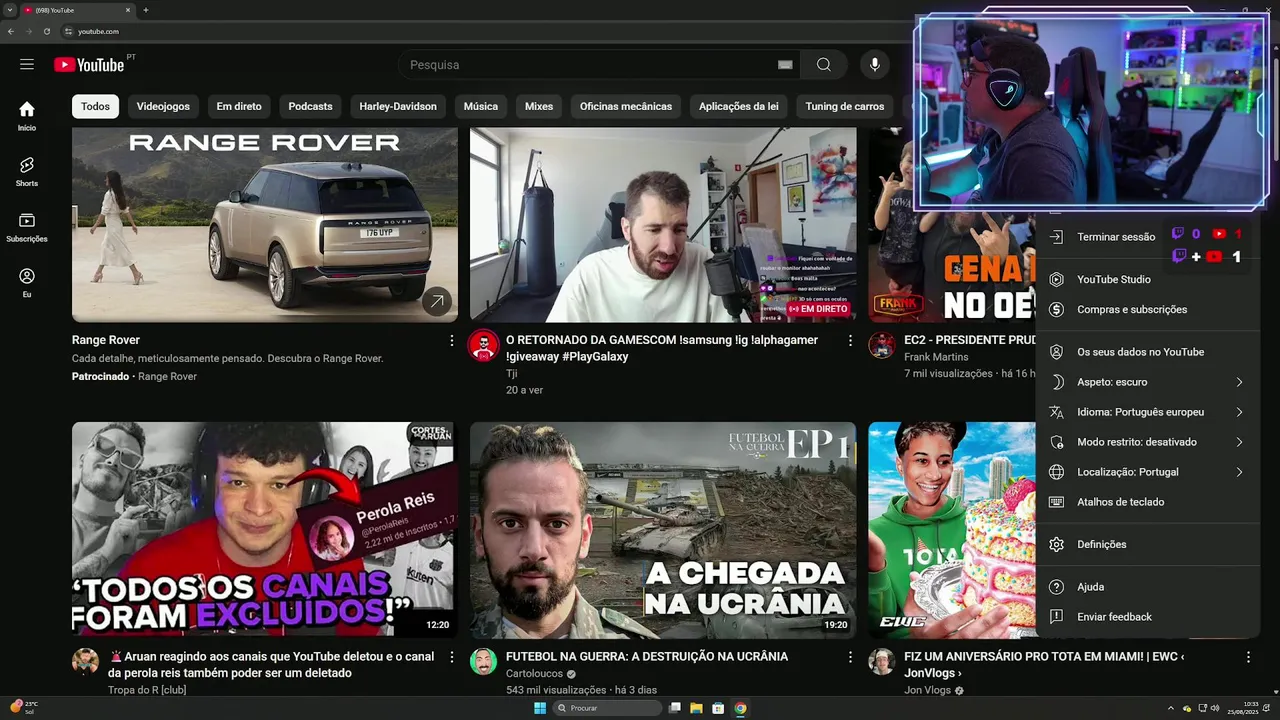Open the TODOS OS CANAIS FORAM EXCLUIDOS thumbnail
The height and width of the screenshot is (720, 1280).
265,529
